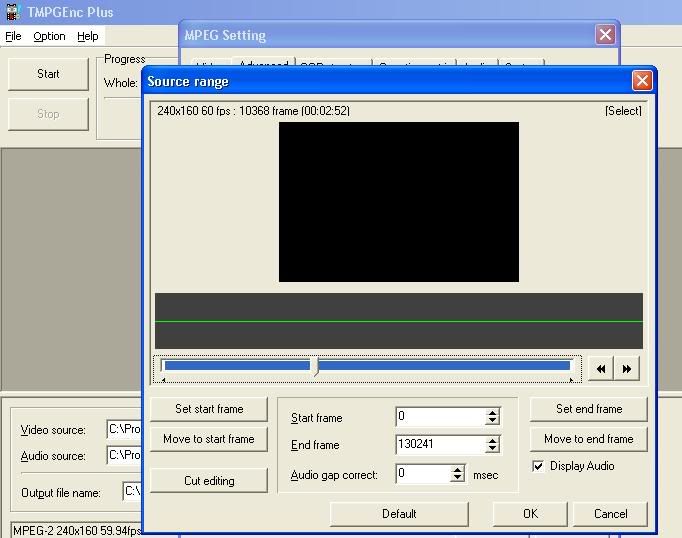The image size is (682, 538).
Task: Open the Option menu
Action: click(x=49, y=36)
